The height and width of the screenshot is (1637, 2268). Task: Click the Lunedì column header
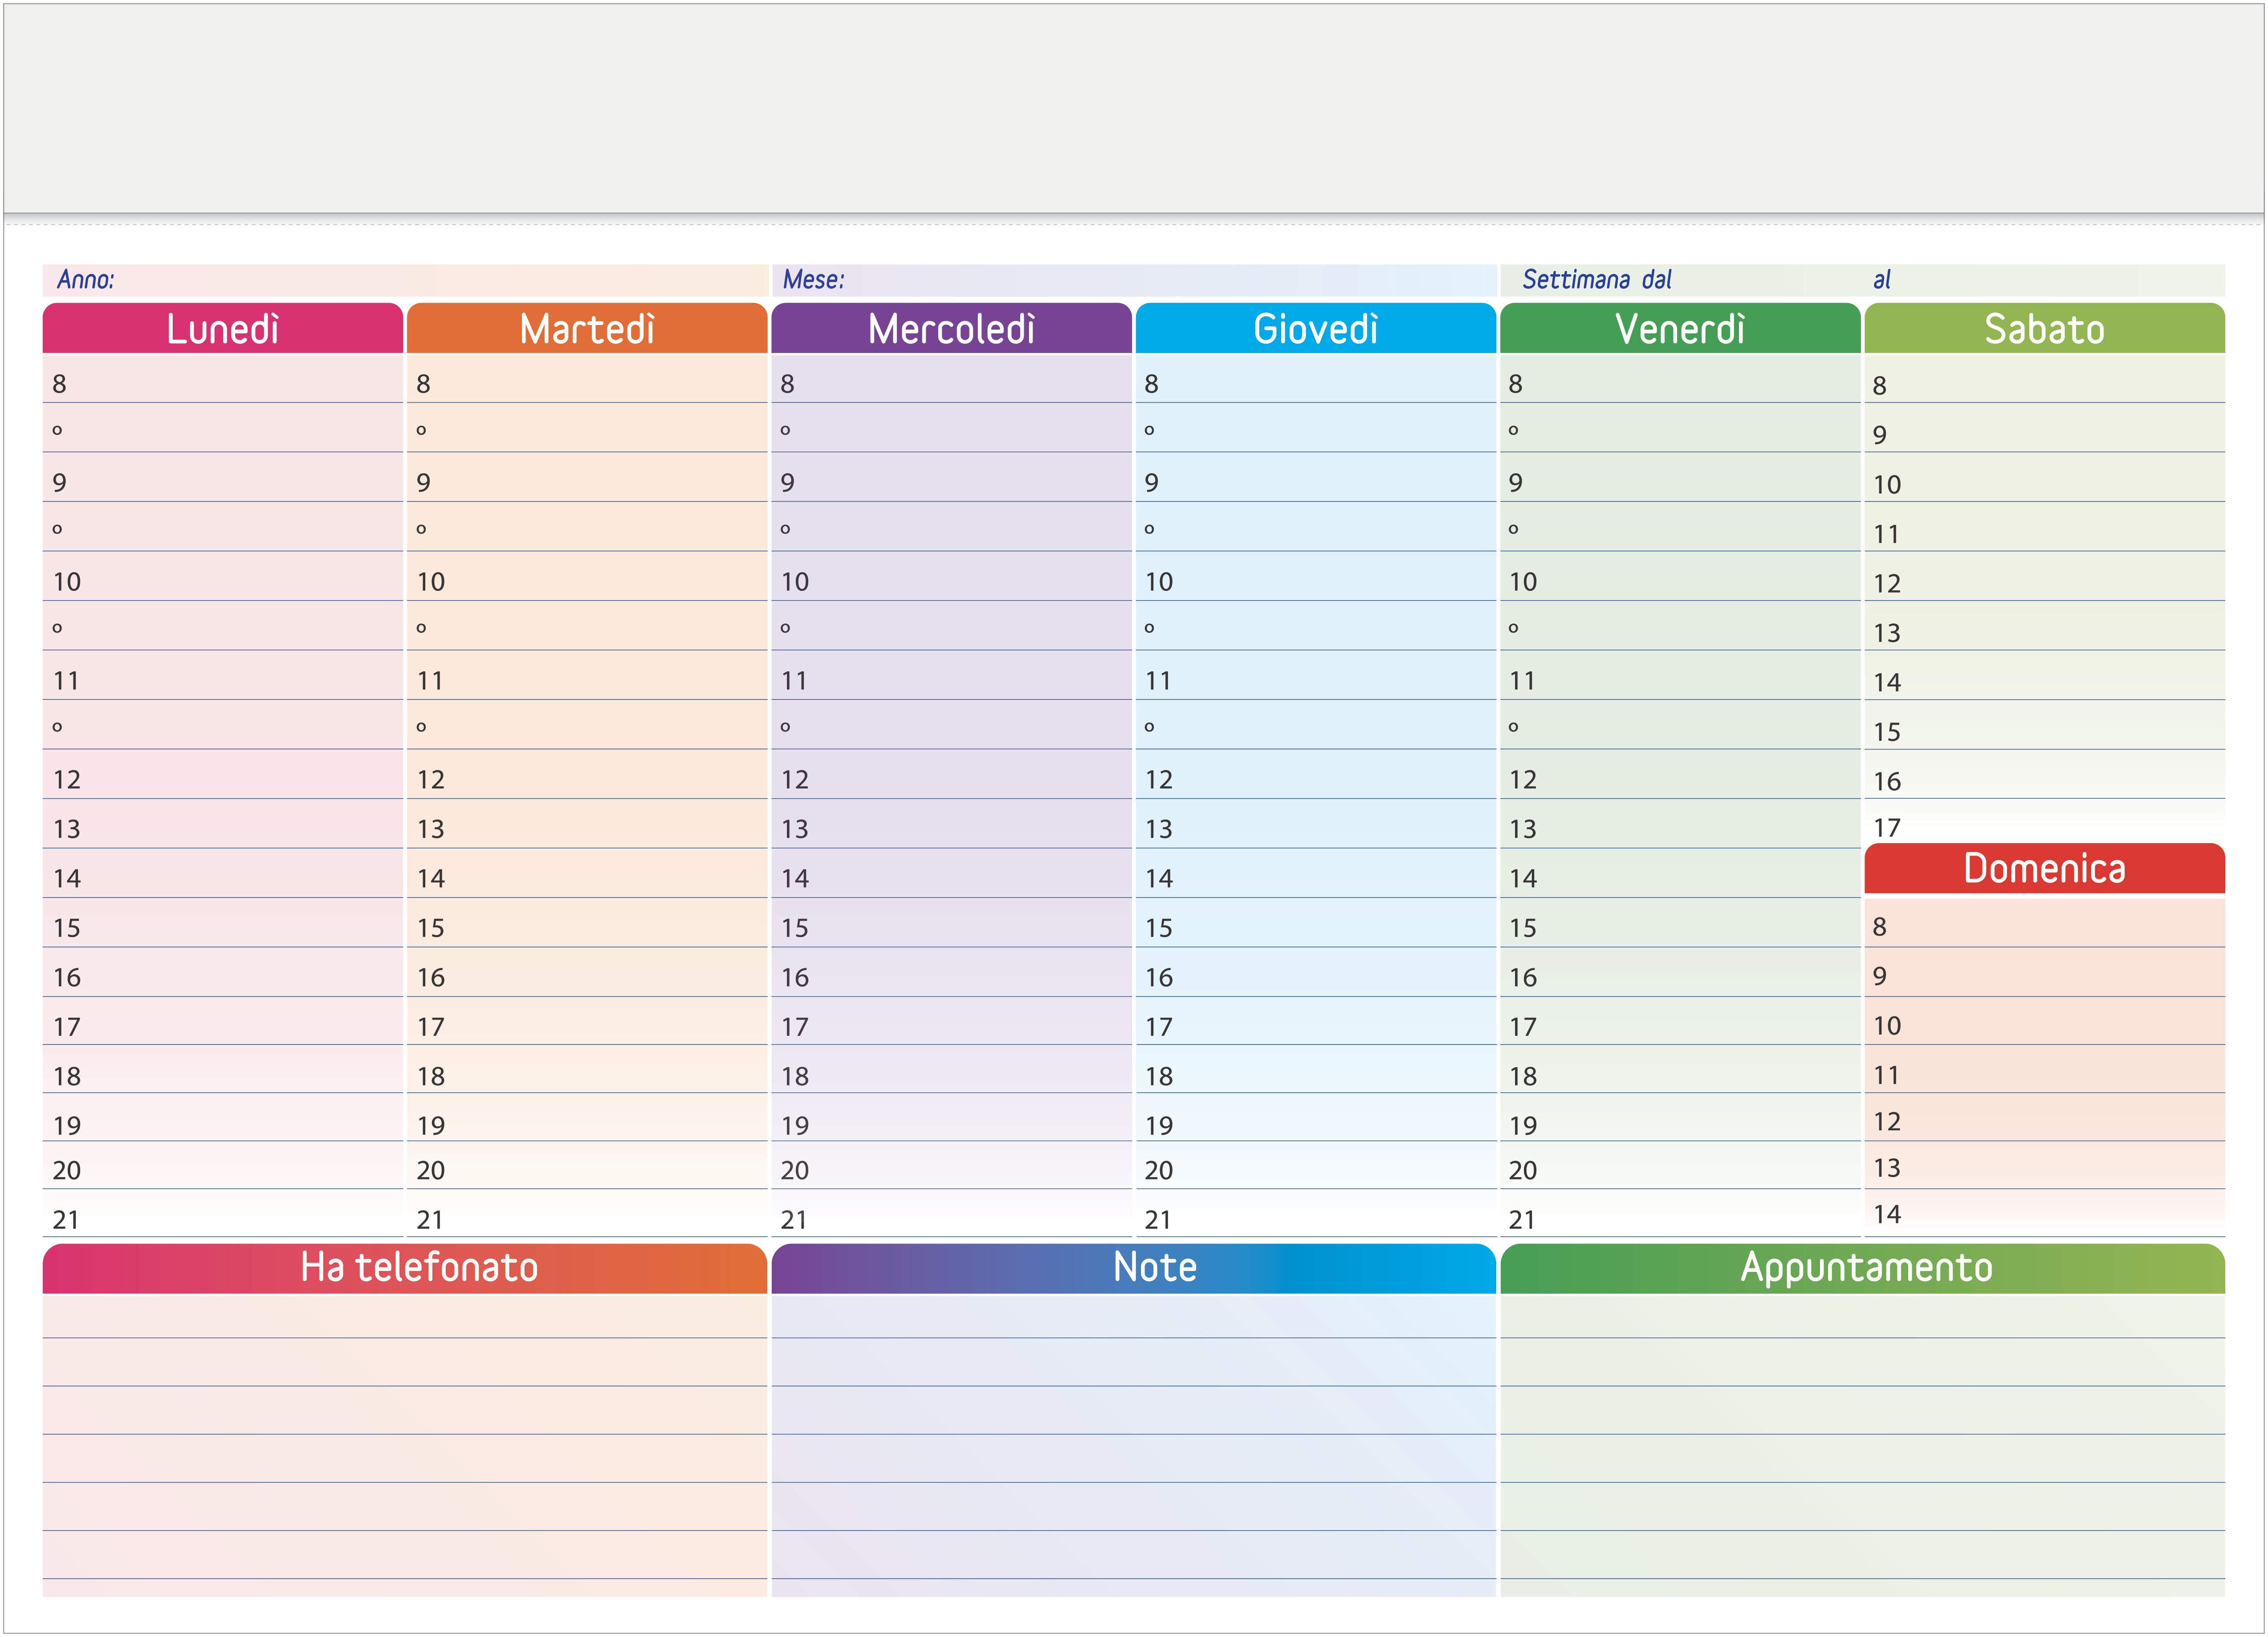click(x=222, y=328)
